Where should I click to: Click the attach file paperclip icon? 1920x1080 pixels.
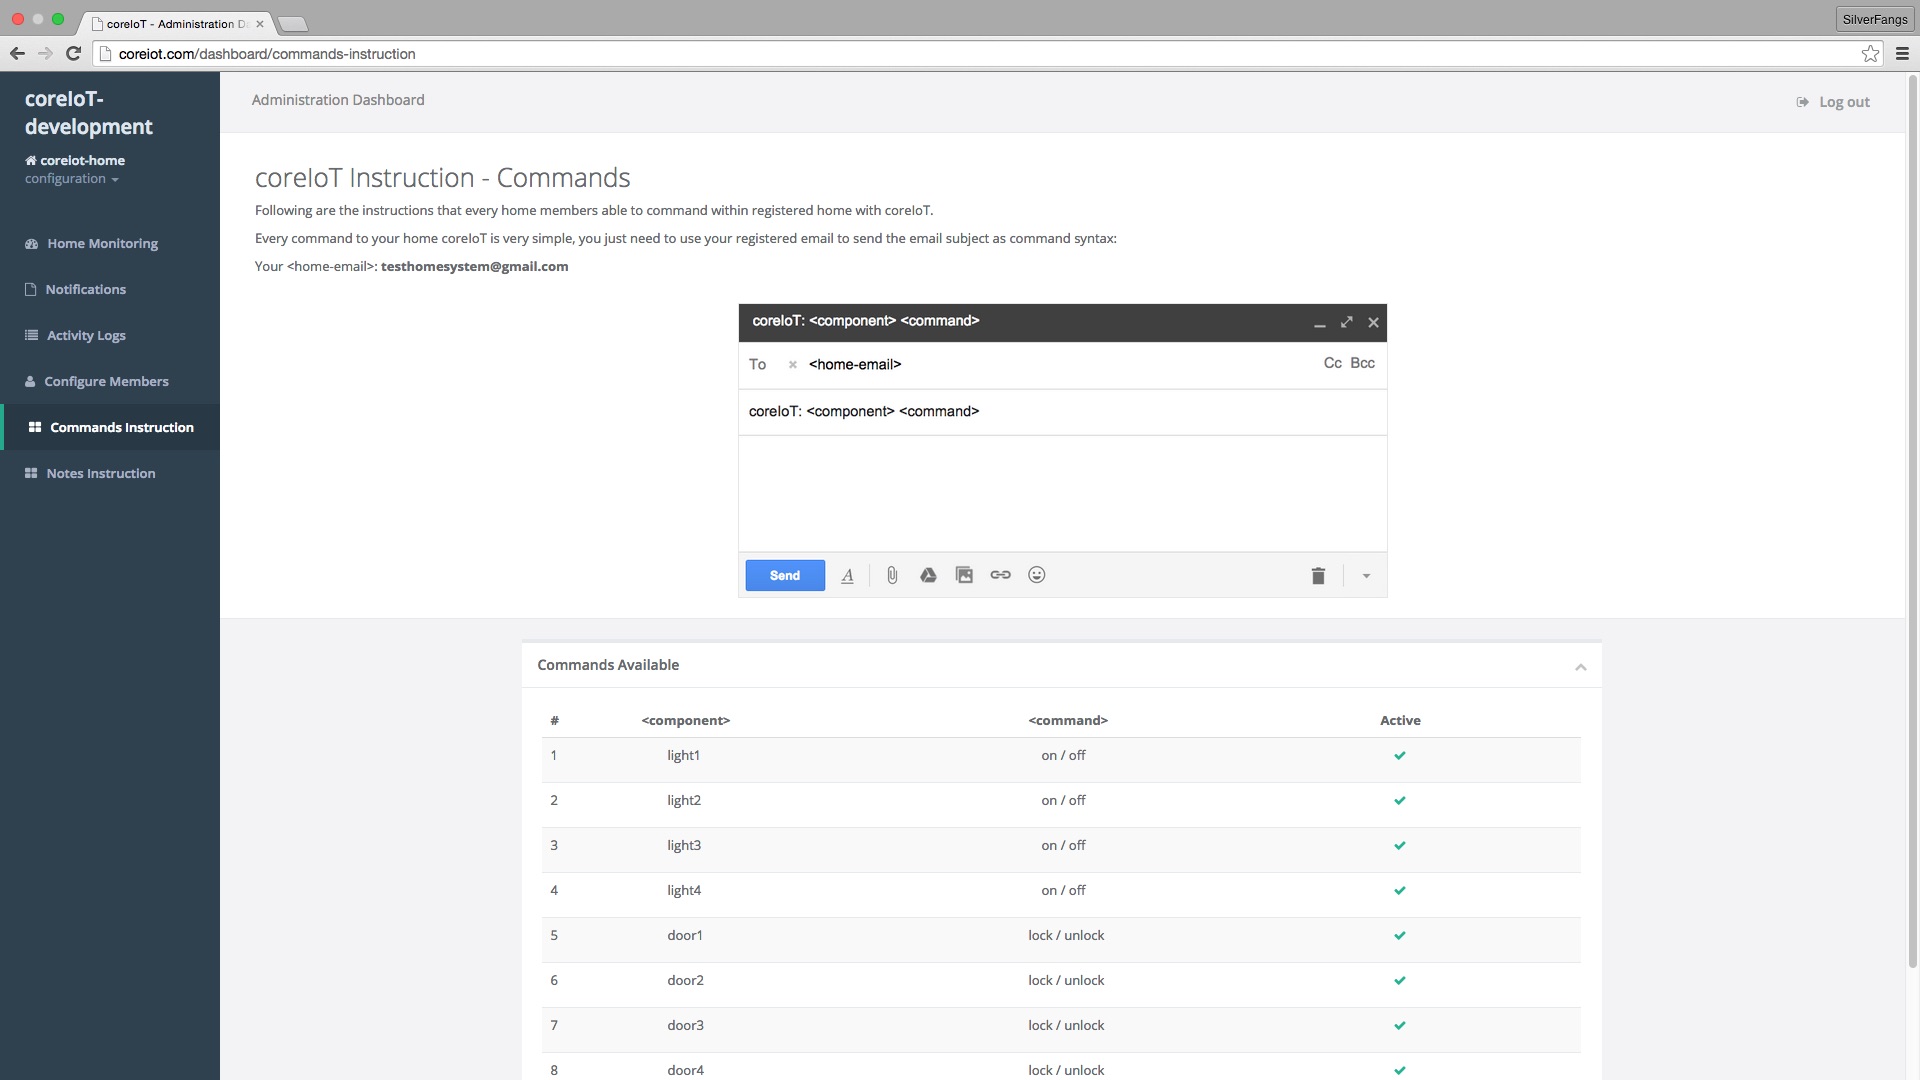[x=892, y=575]
